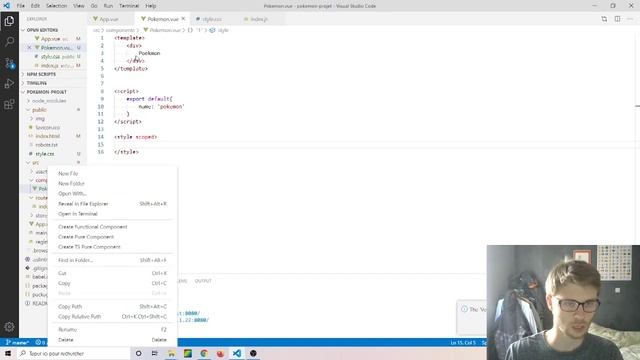Open index.js in Open Editors list

click(x=53, y=66)
